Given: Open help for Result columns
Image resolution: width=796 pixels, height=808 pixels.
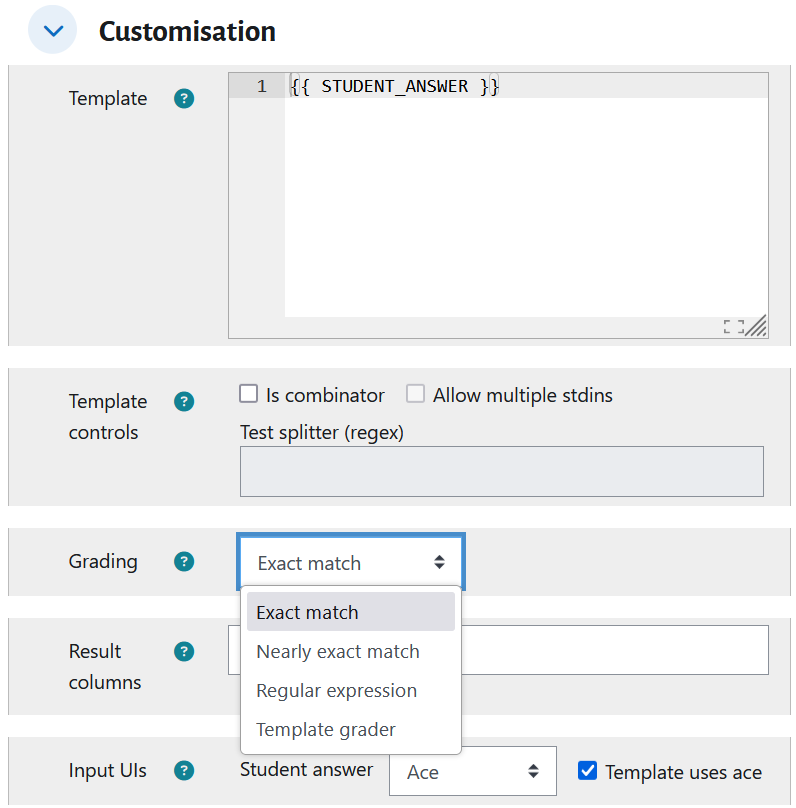Looking at the screenshot, I should coord(184,651).
